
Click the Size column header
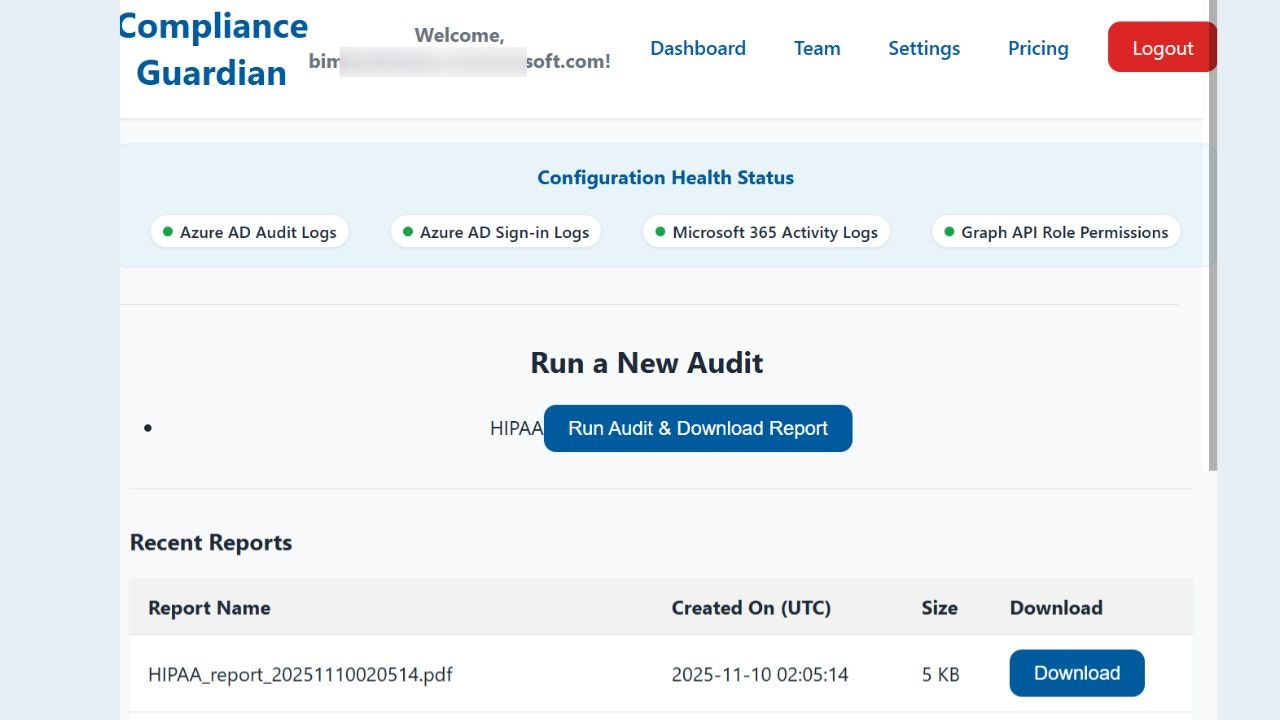940,608
